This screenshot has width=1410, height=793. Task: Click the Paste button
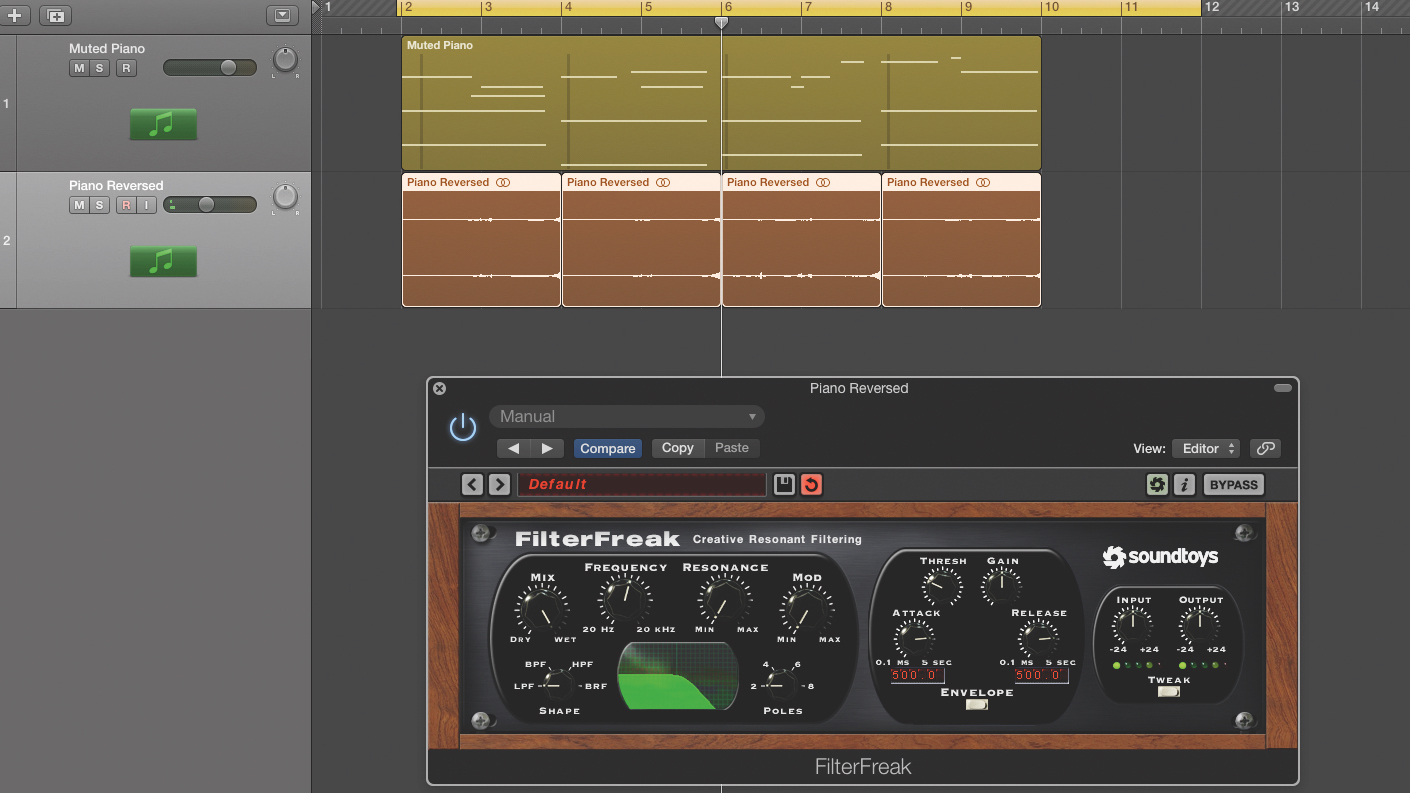pyautogui.click(x=732, y=448)
